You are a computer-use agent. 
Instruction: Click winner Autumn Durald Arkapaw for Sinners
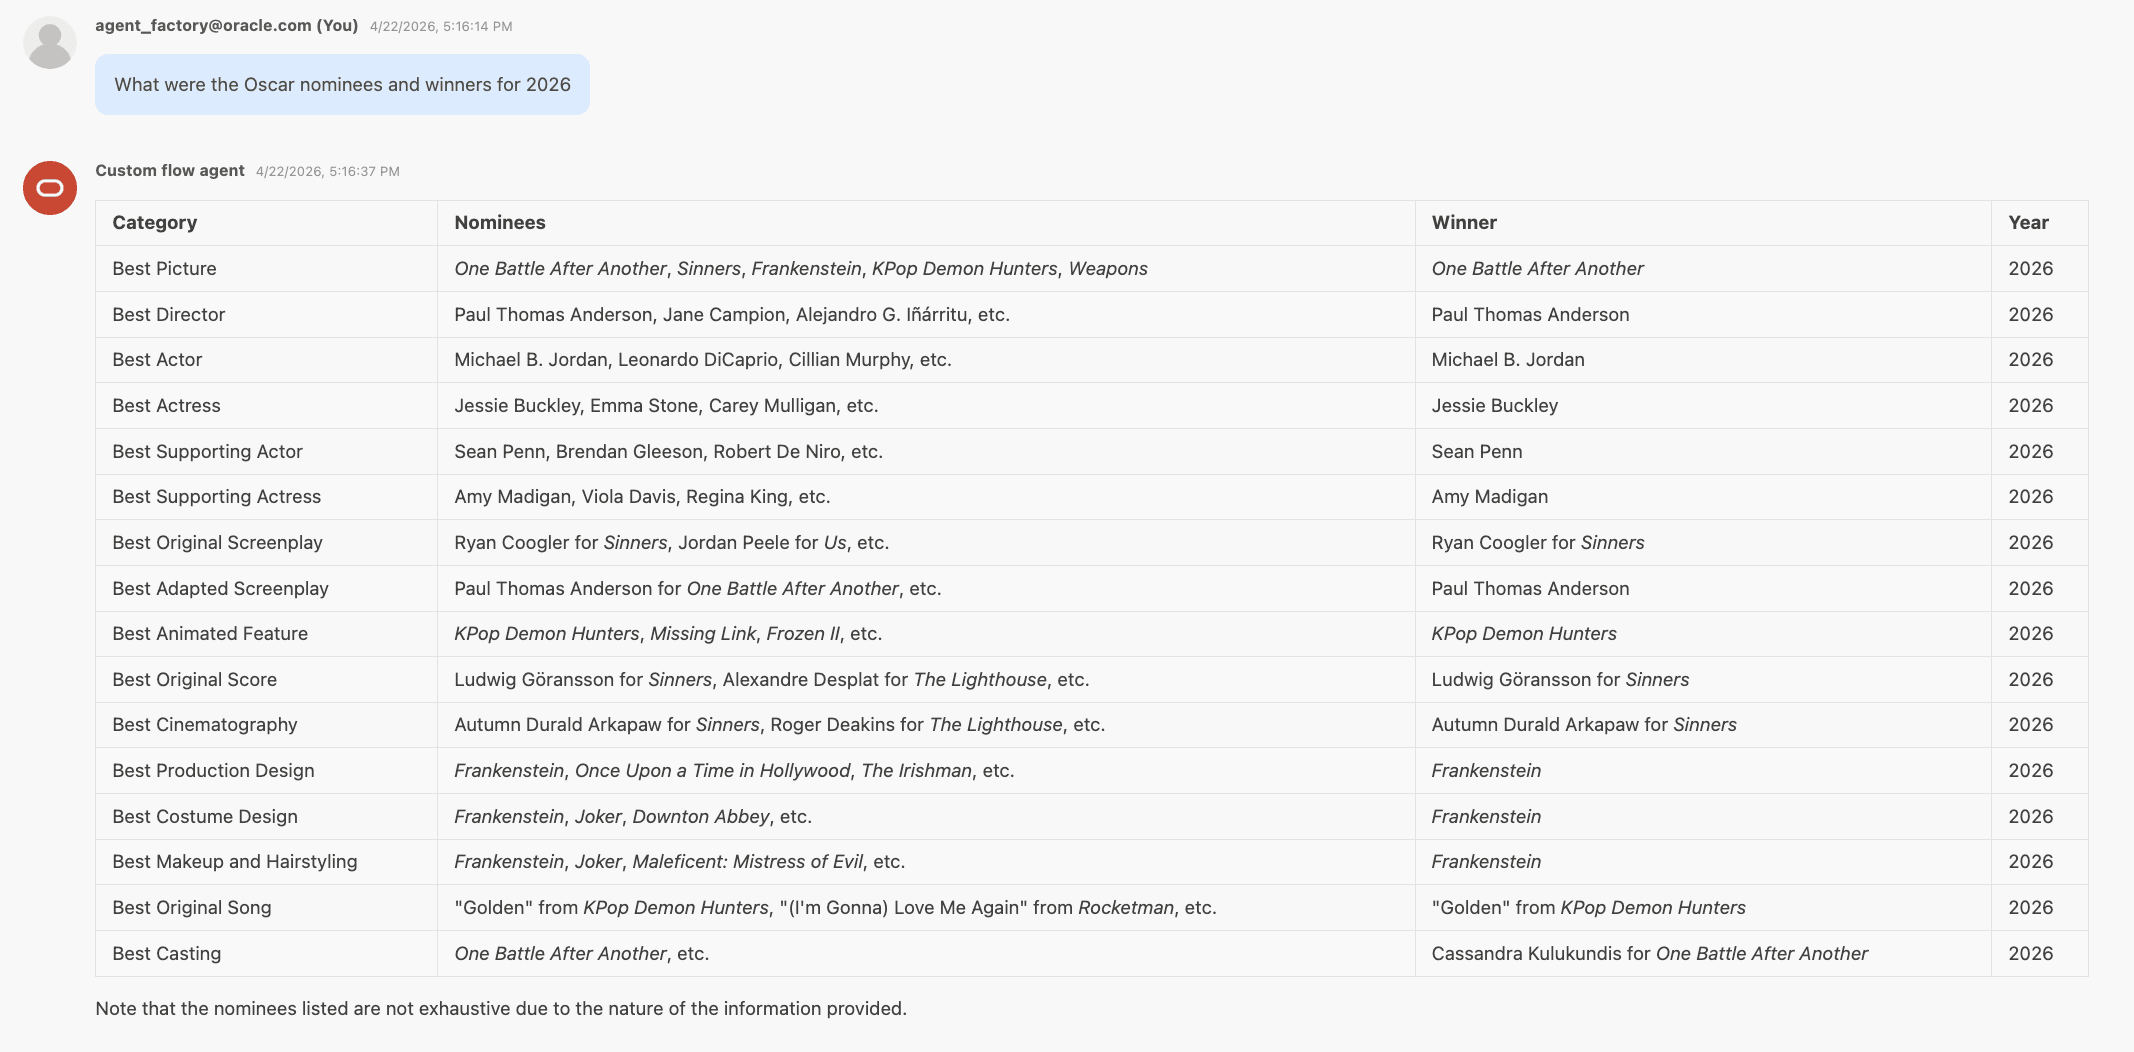pyautogui.click(x=1703, y=725)
